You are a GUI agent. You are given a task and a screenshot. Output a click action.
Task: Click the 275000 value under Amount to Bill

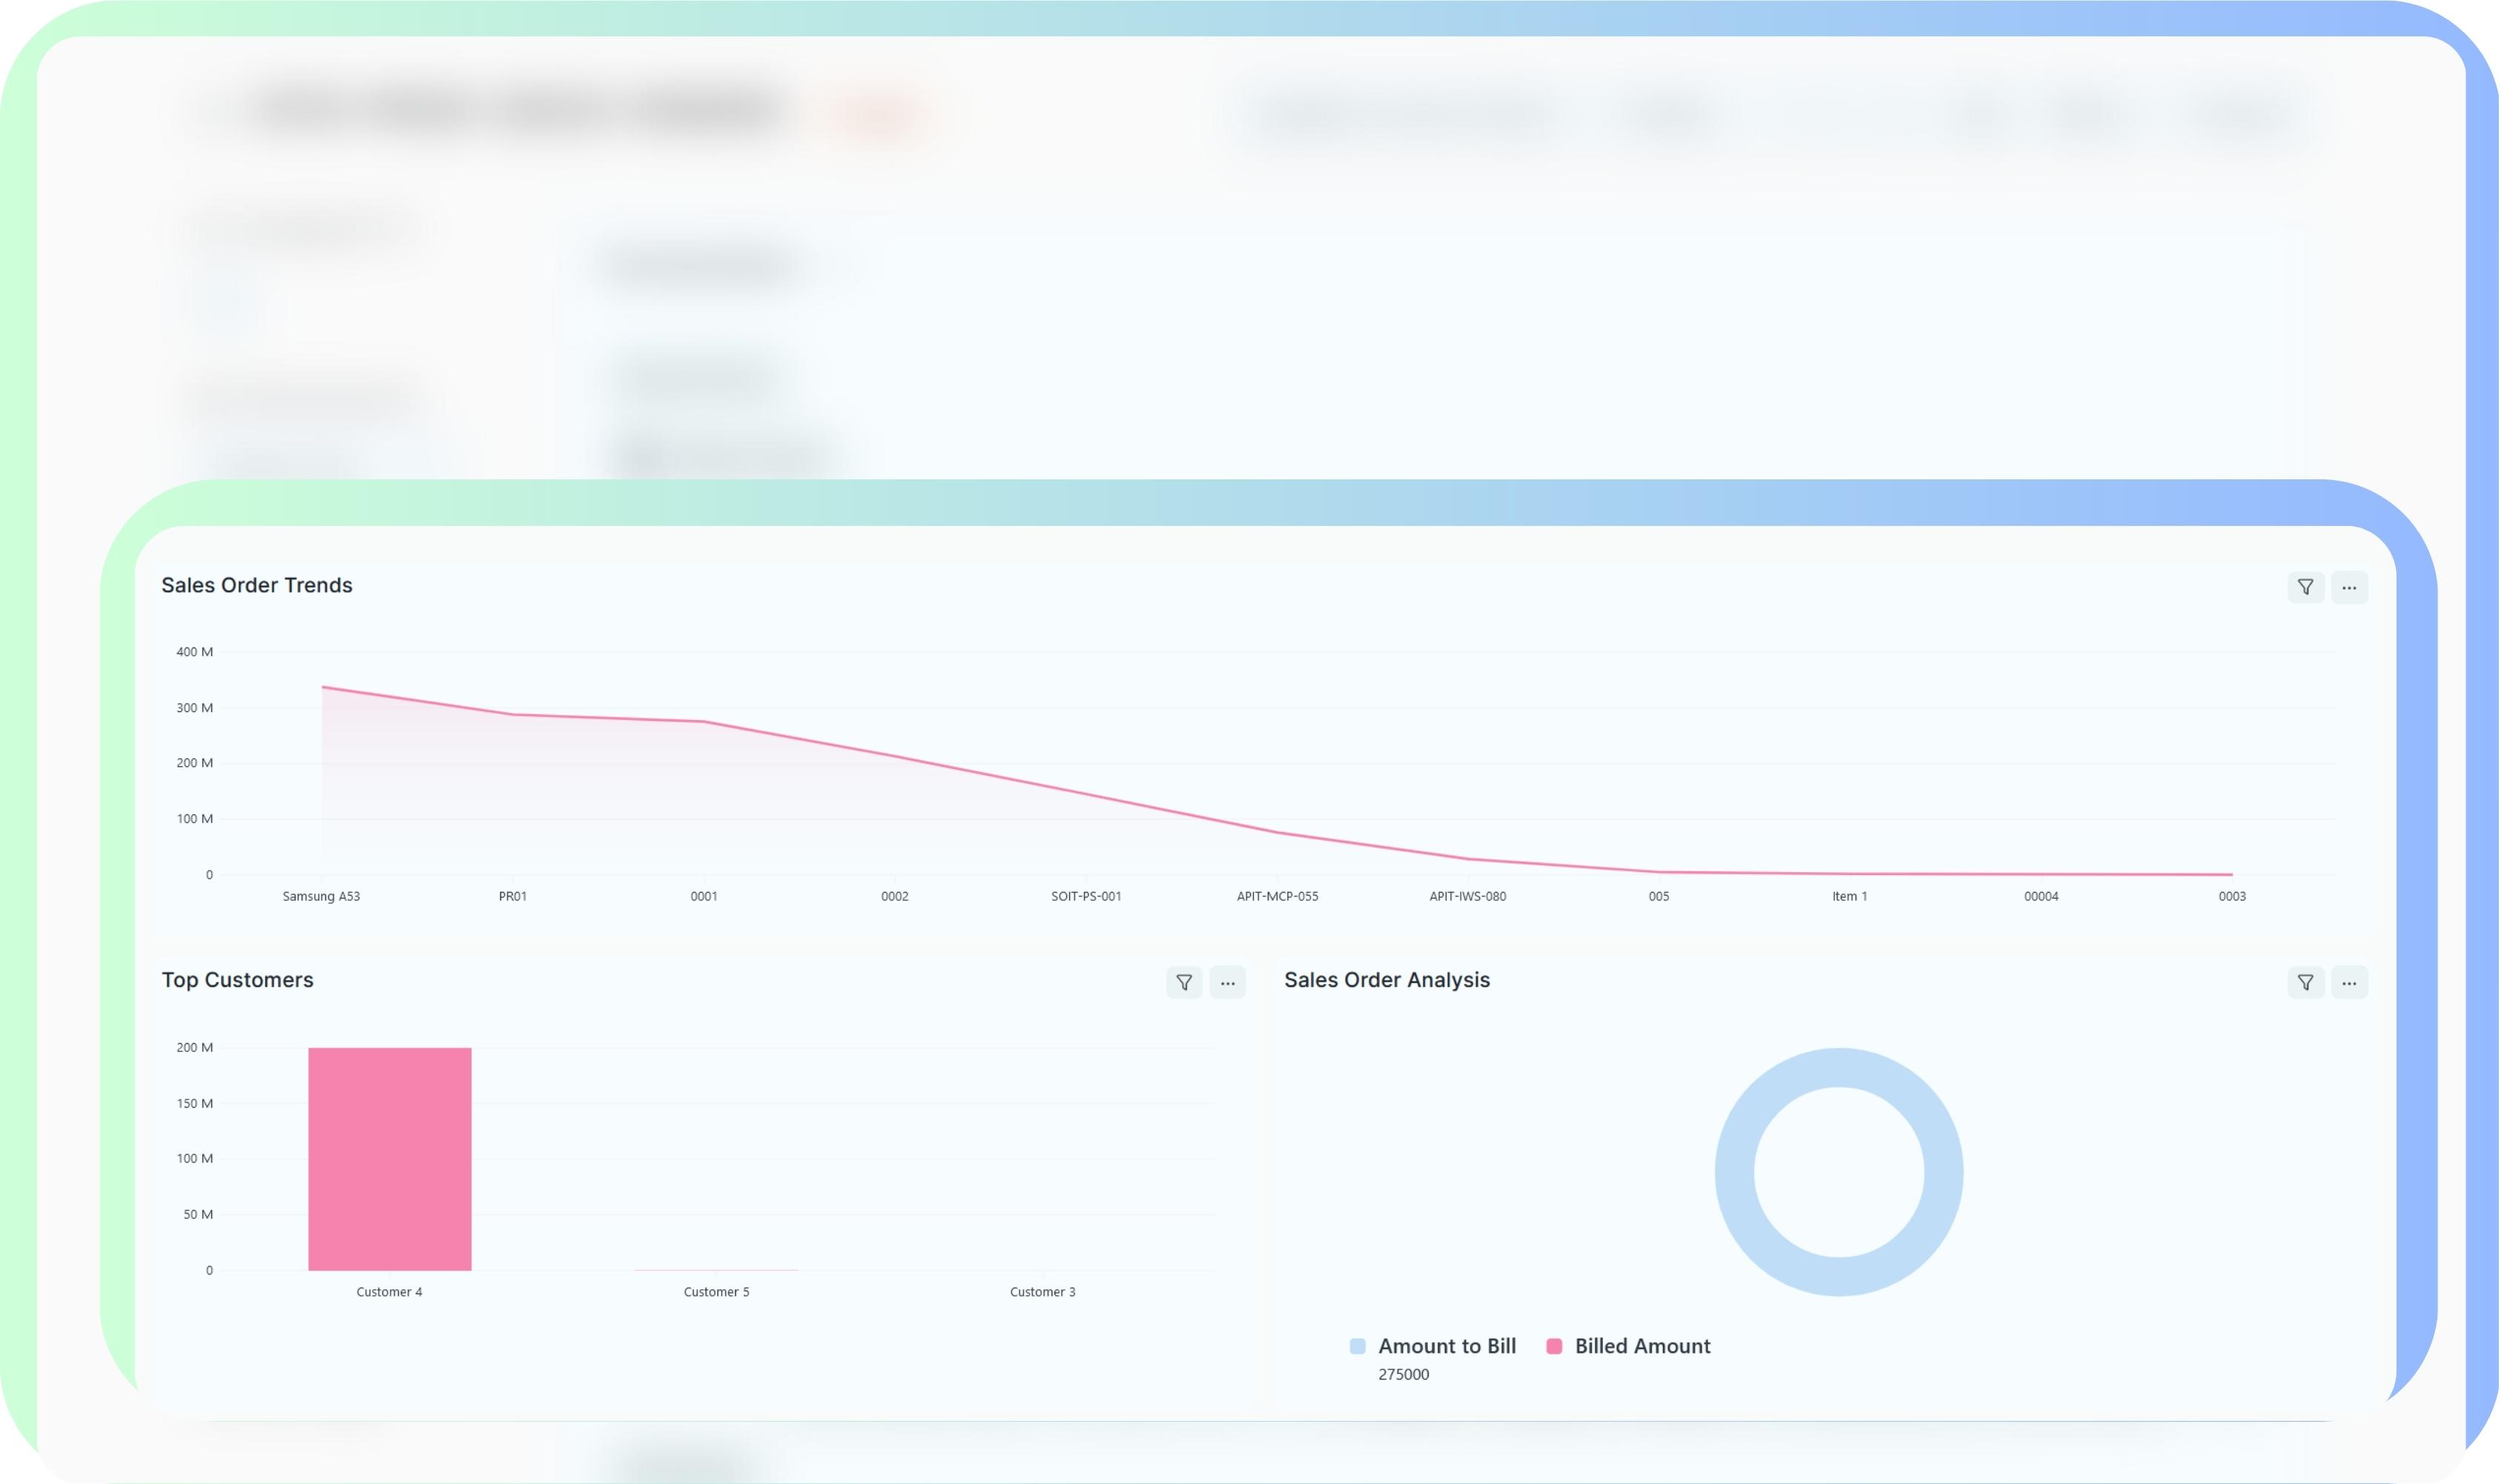tap(1403, 1374)
